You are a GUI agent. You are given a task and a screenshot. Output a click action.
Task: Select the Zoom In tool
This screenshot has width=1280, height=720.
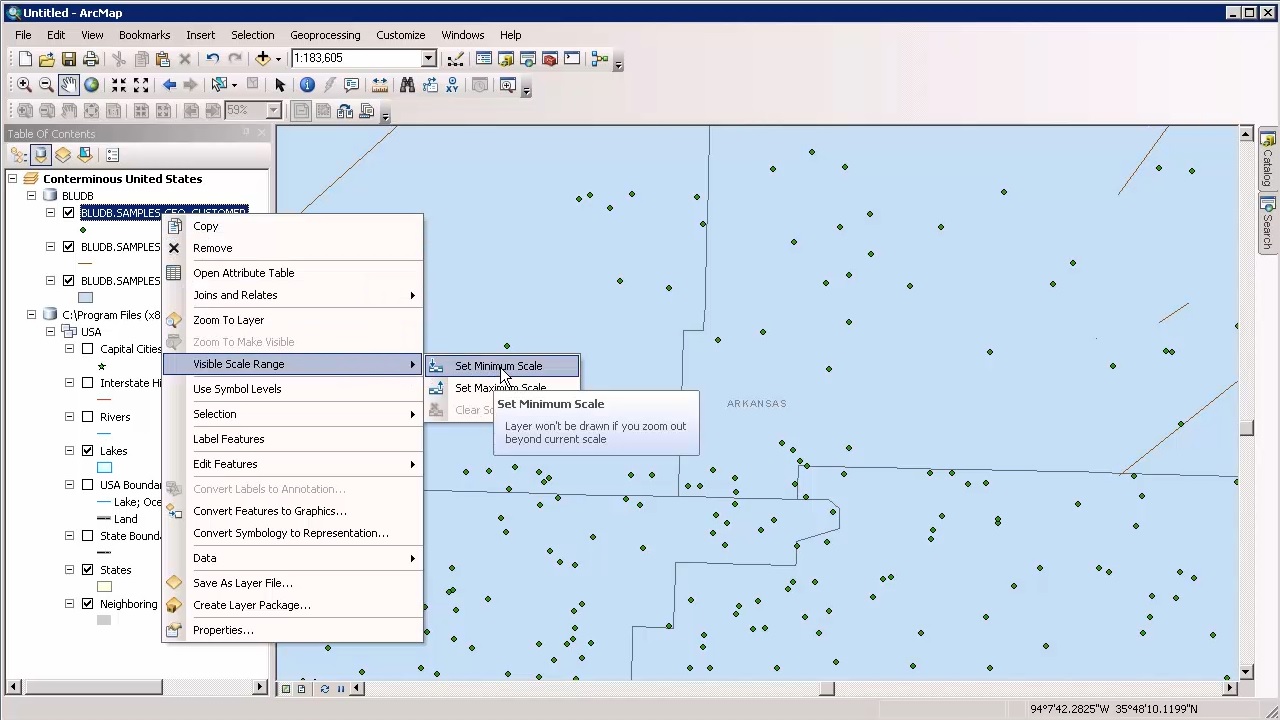[x=24, y=85]
